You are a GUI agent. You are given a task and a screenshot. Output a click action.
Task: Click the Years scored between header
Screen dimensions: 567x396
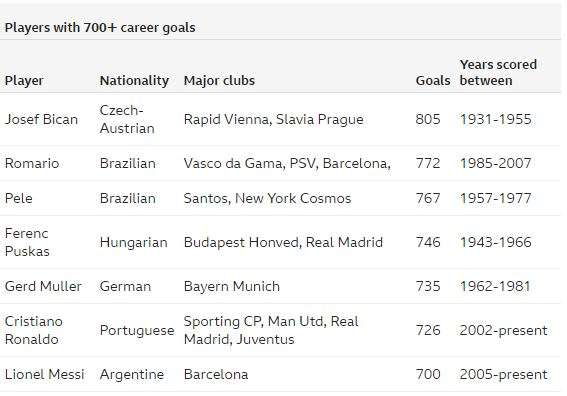pos(498,72)
